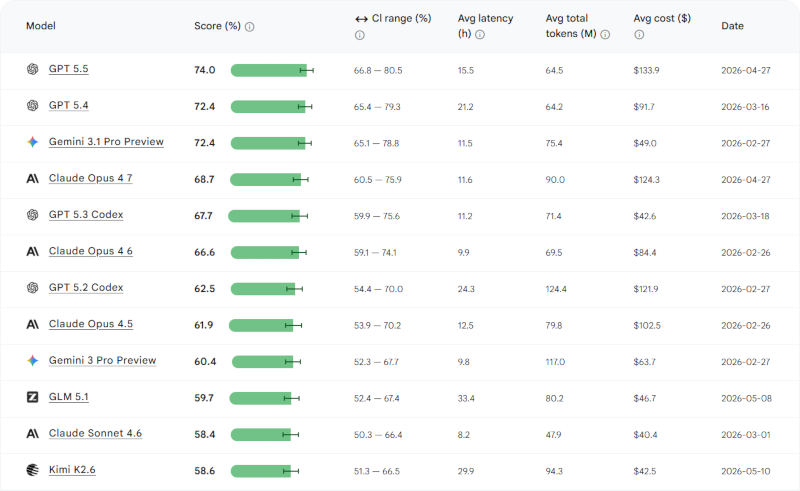Click the info icon under Avg cost ($)

coord(639,35)
